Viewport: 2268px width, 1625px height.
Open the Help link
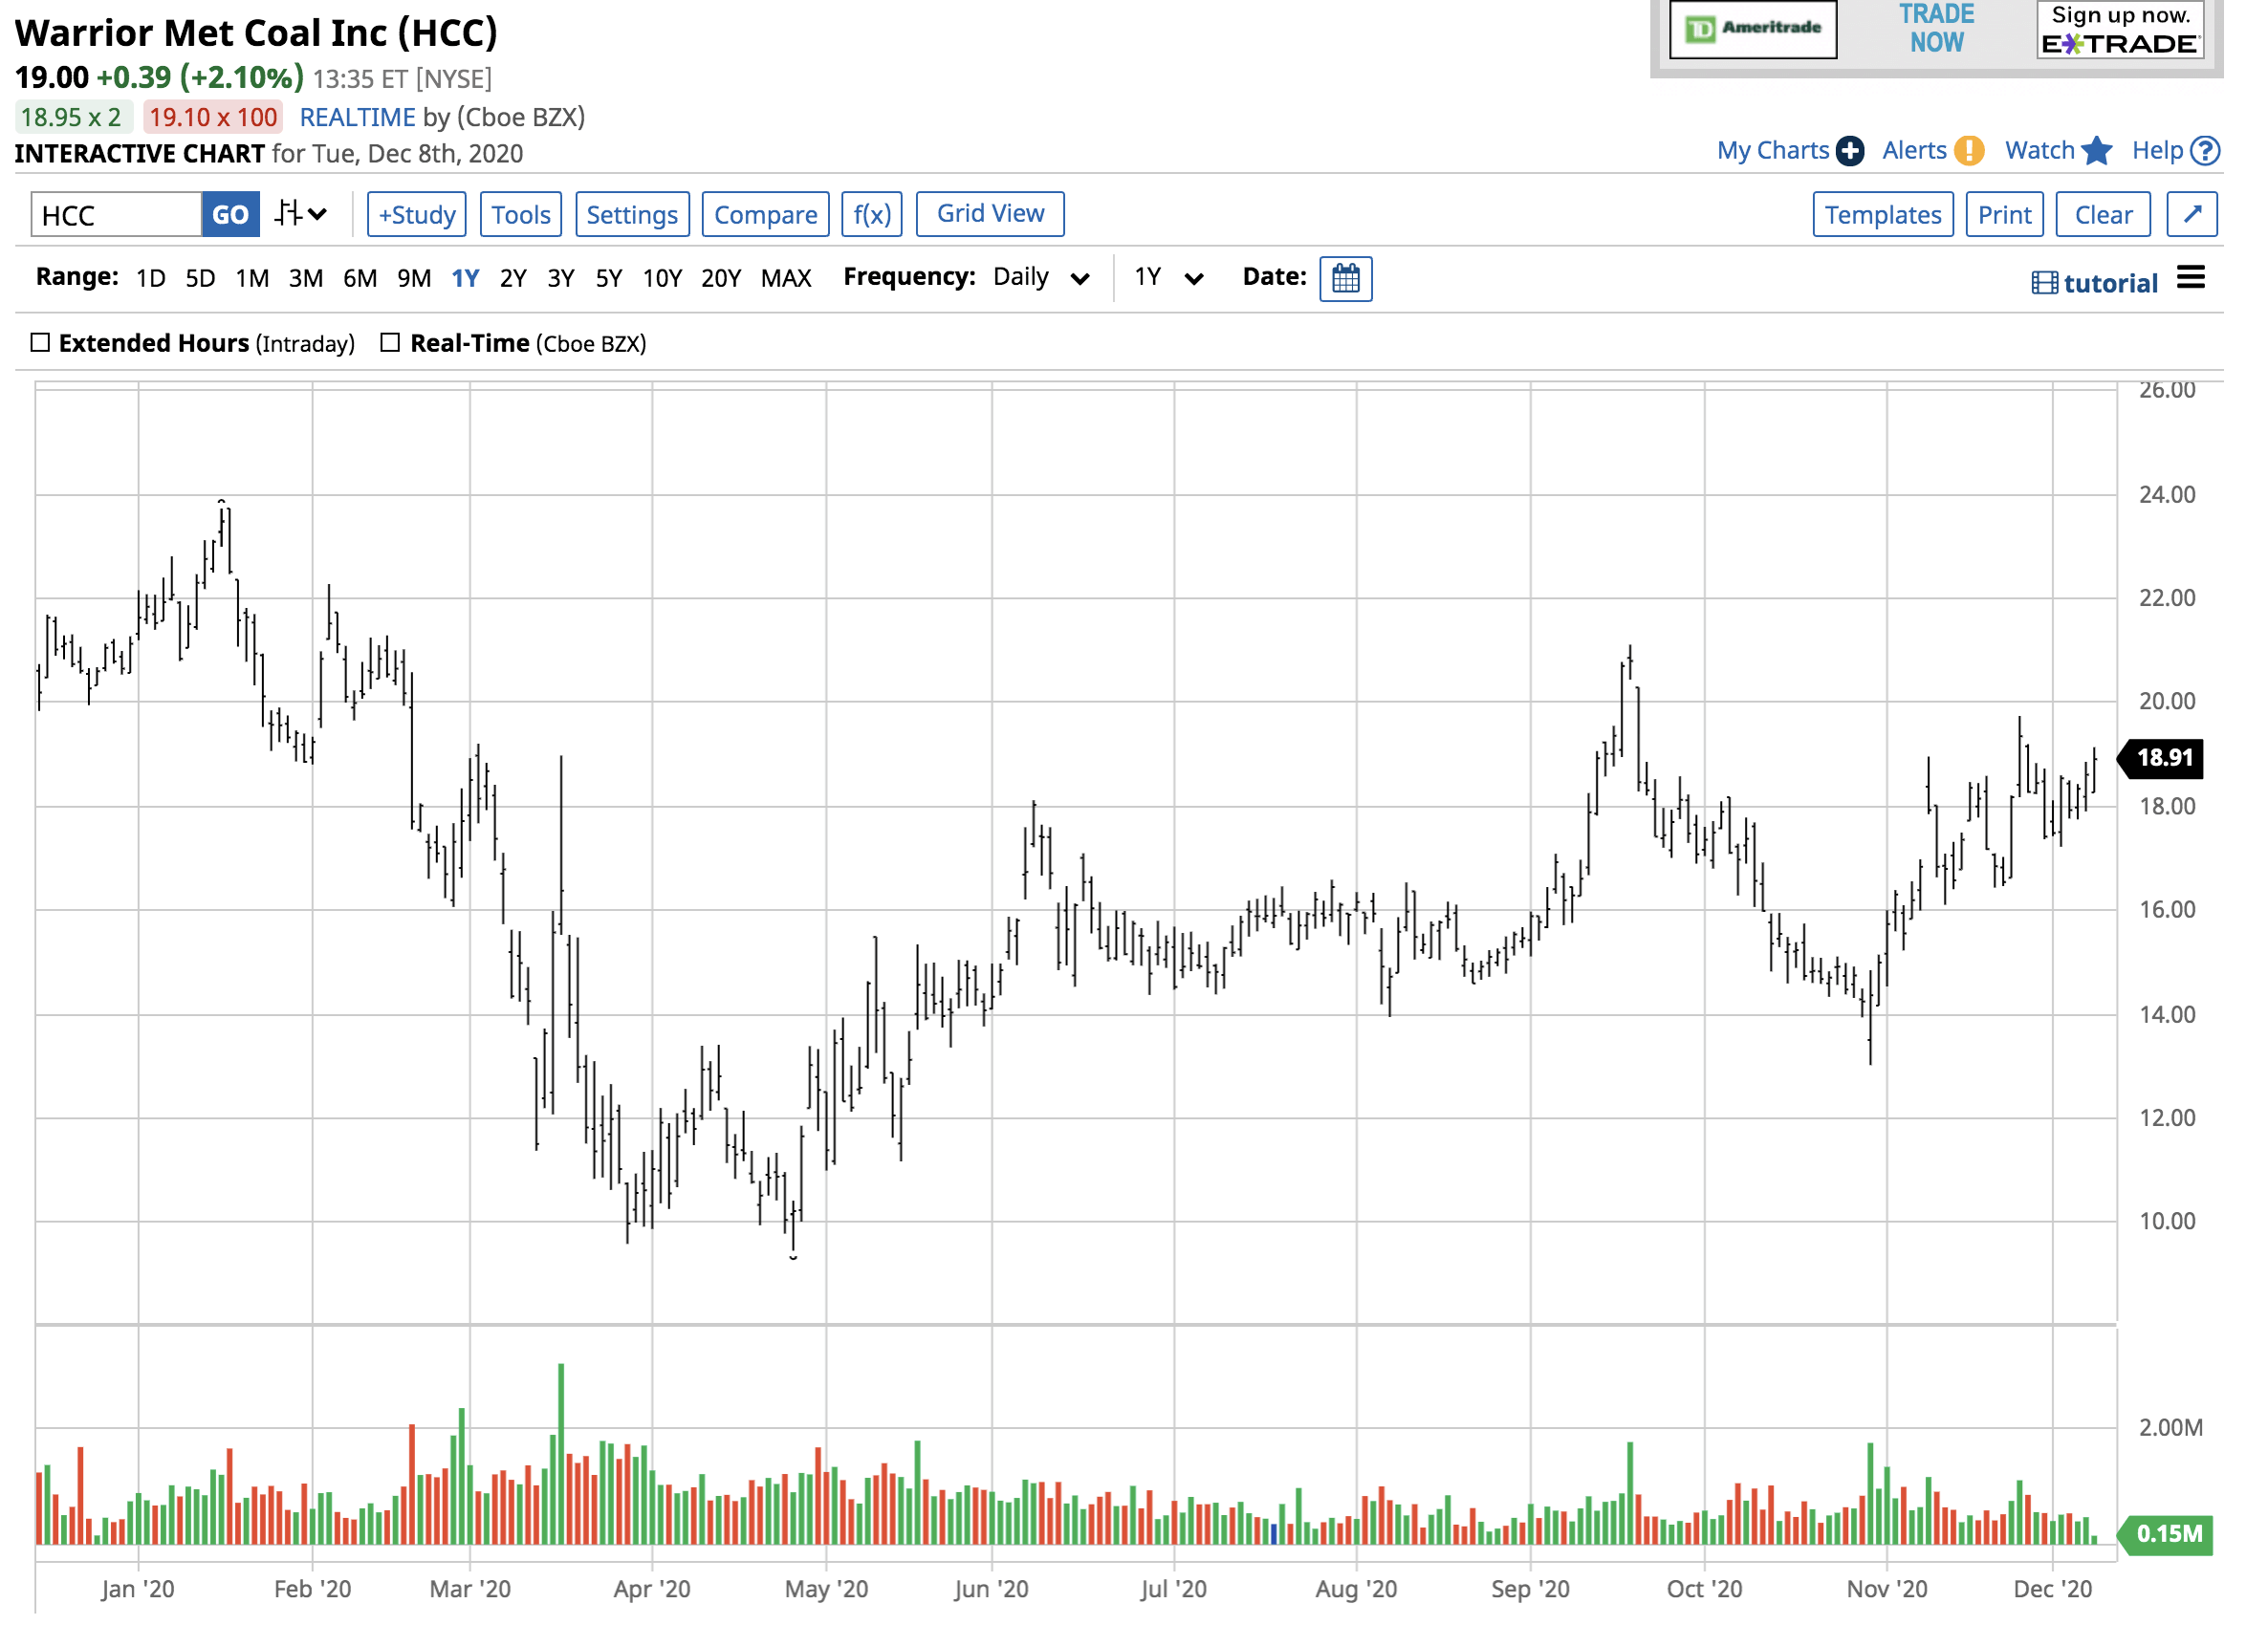pyautogui.click(x=2157, y=151)
